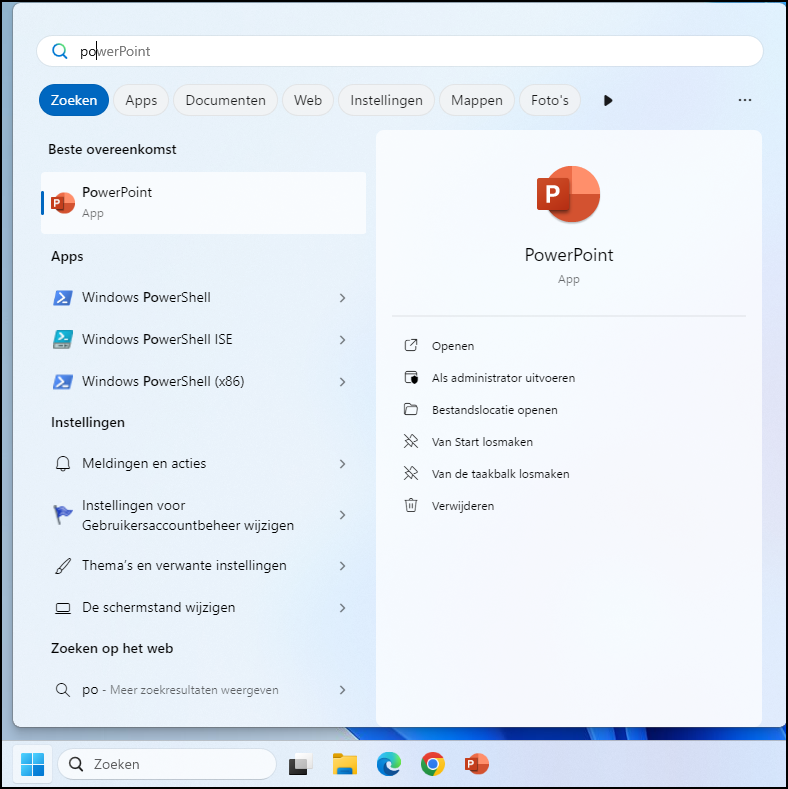Click the three-dots more options icon

click(x=744, y=100)
